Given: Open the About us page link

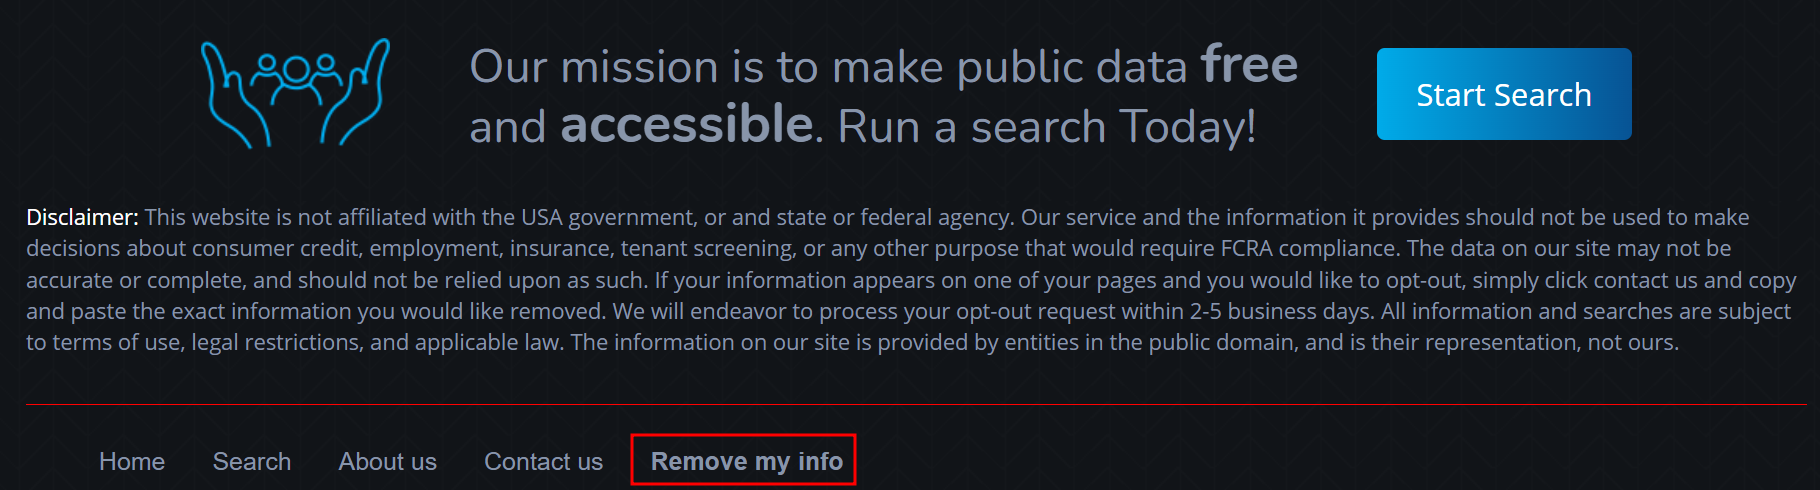Looking at the screenshot, I should click(x=388, y=461).
